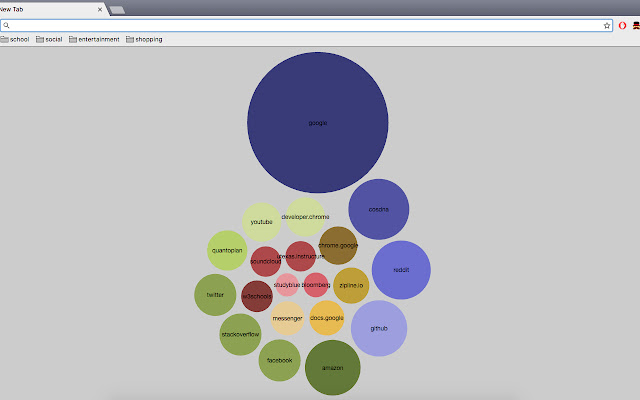
Task: Click the quantopian bubble
Action: pyautogui.click(x=227, y=250)
